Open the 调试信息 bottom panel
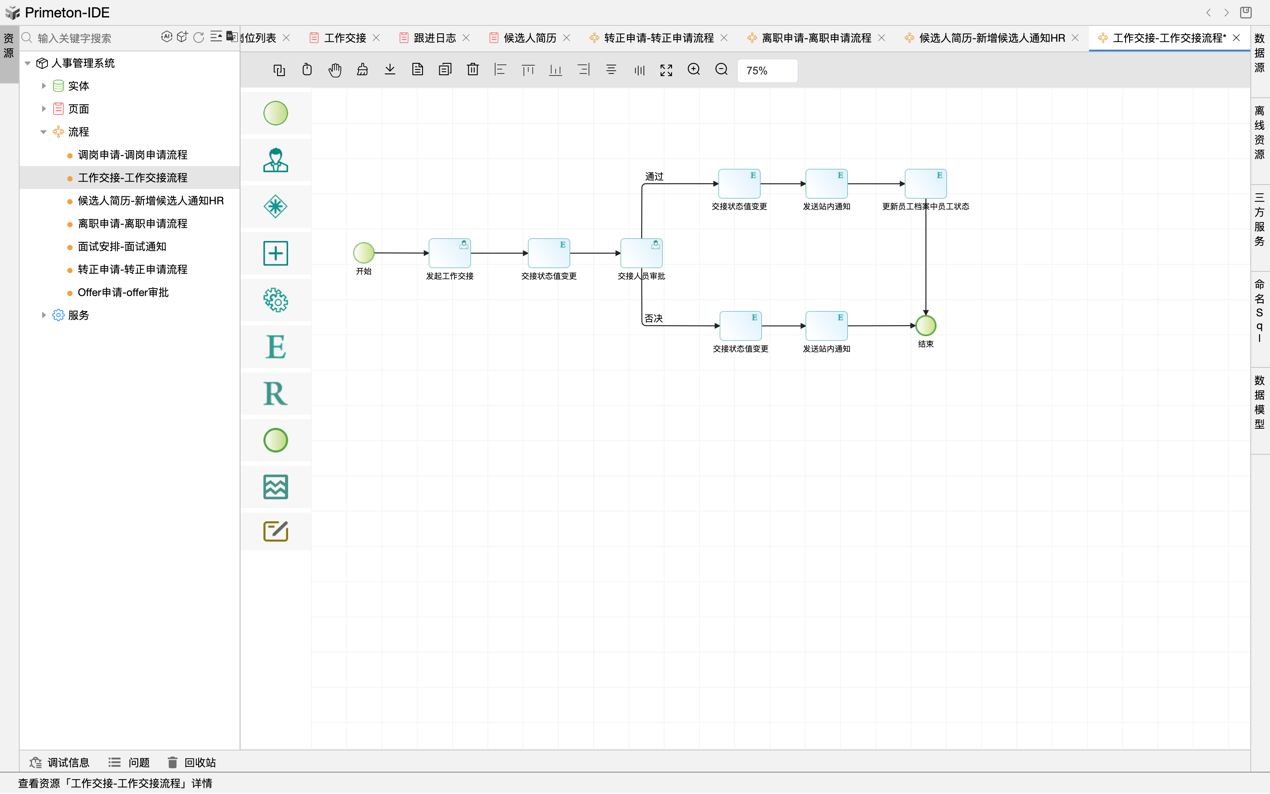 60,763
